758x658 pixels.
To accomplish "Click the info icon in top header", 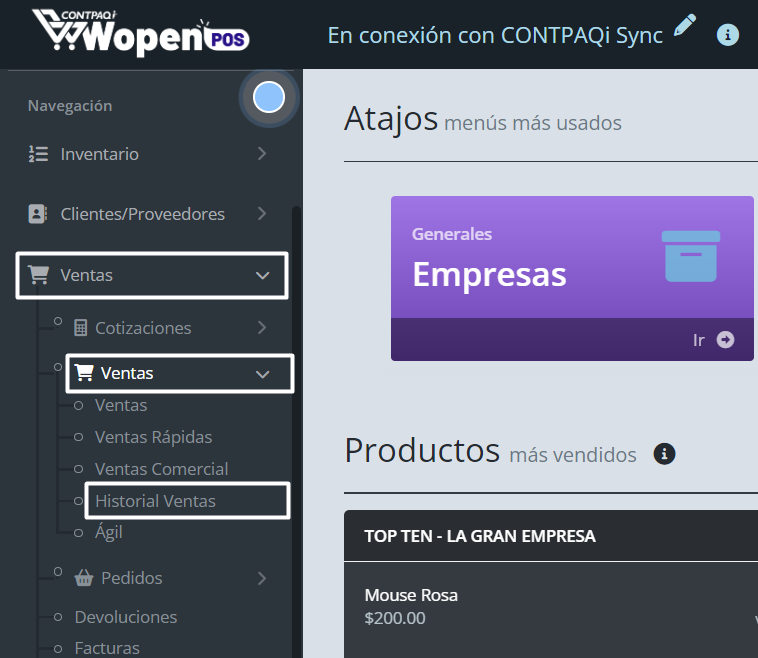I will 728,35.
